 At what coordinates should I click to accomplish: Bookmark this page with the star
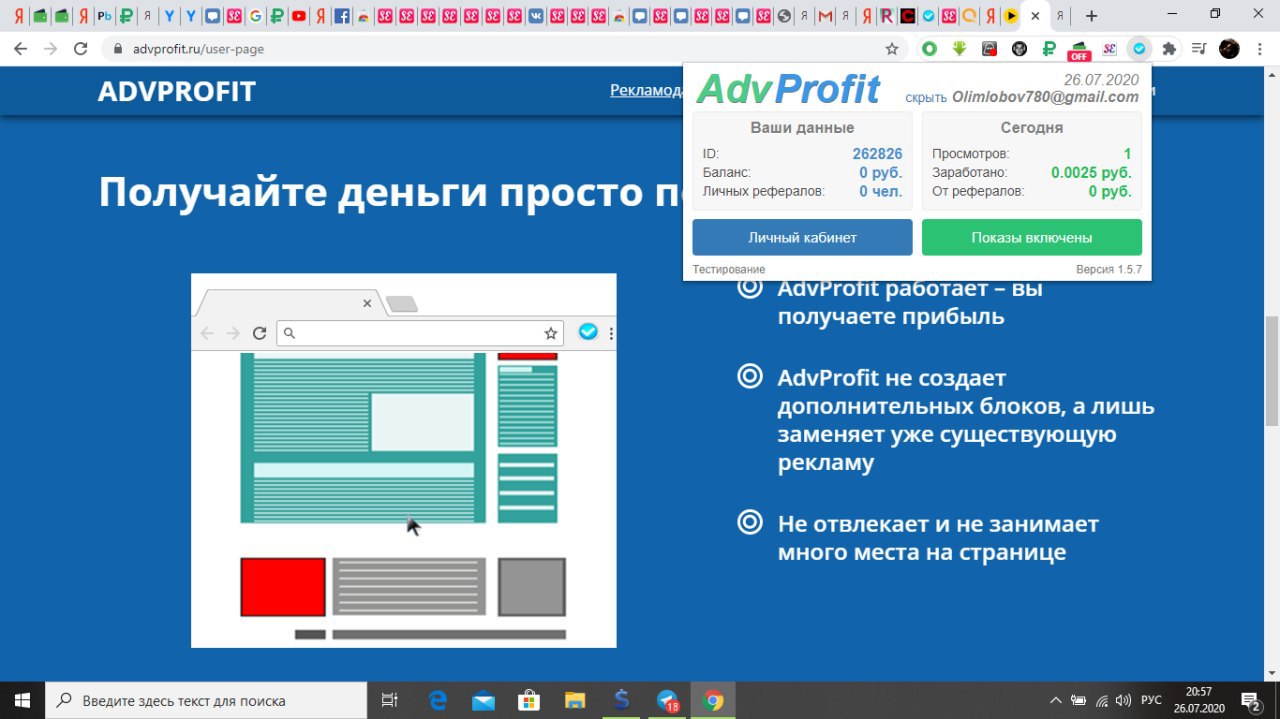click(x=892, y=48)
